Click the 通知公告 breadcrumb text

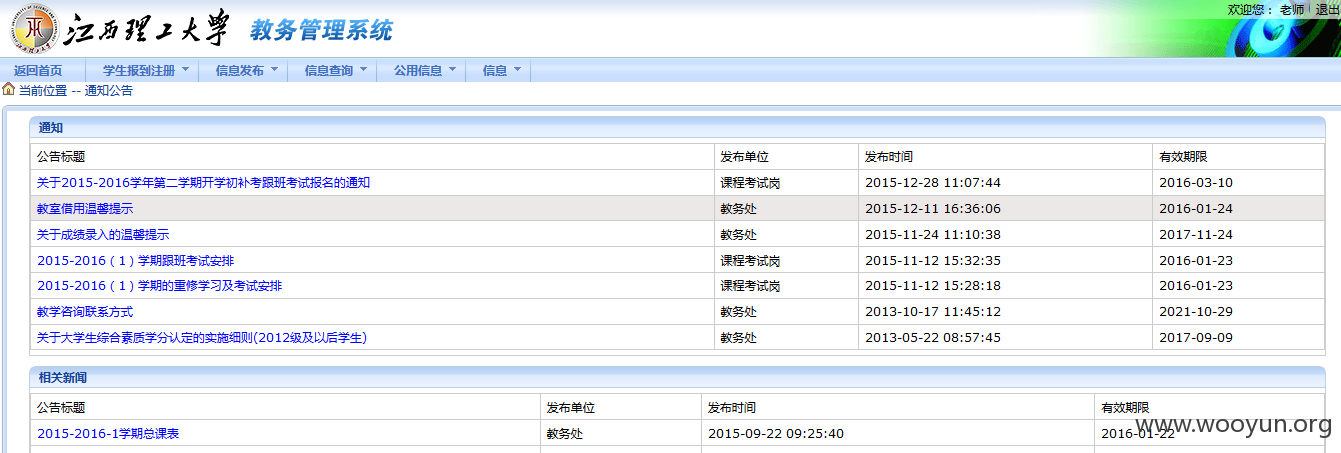click(x=109, y=90)
